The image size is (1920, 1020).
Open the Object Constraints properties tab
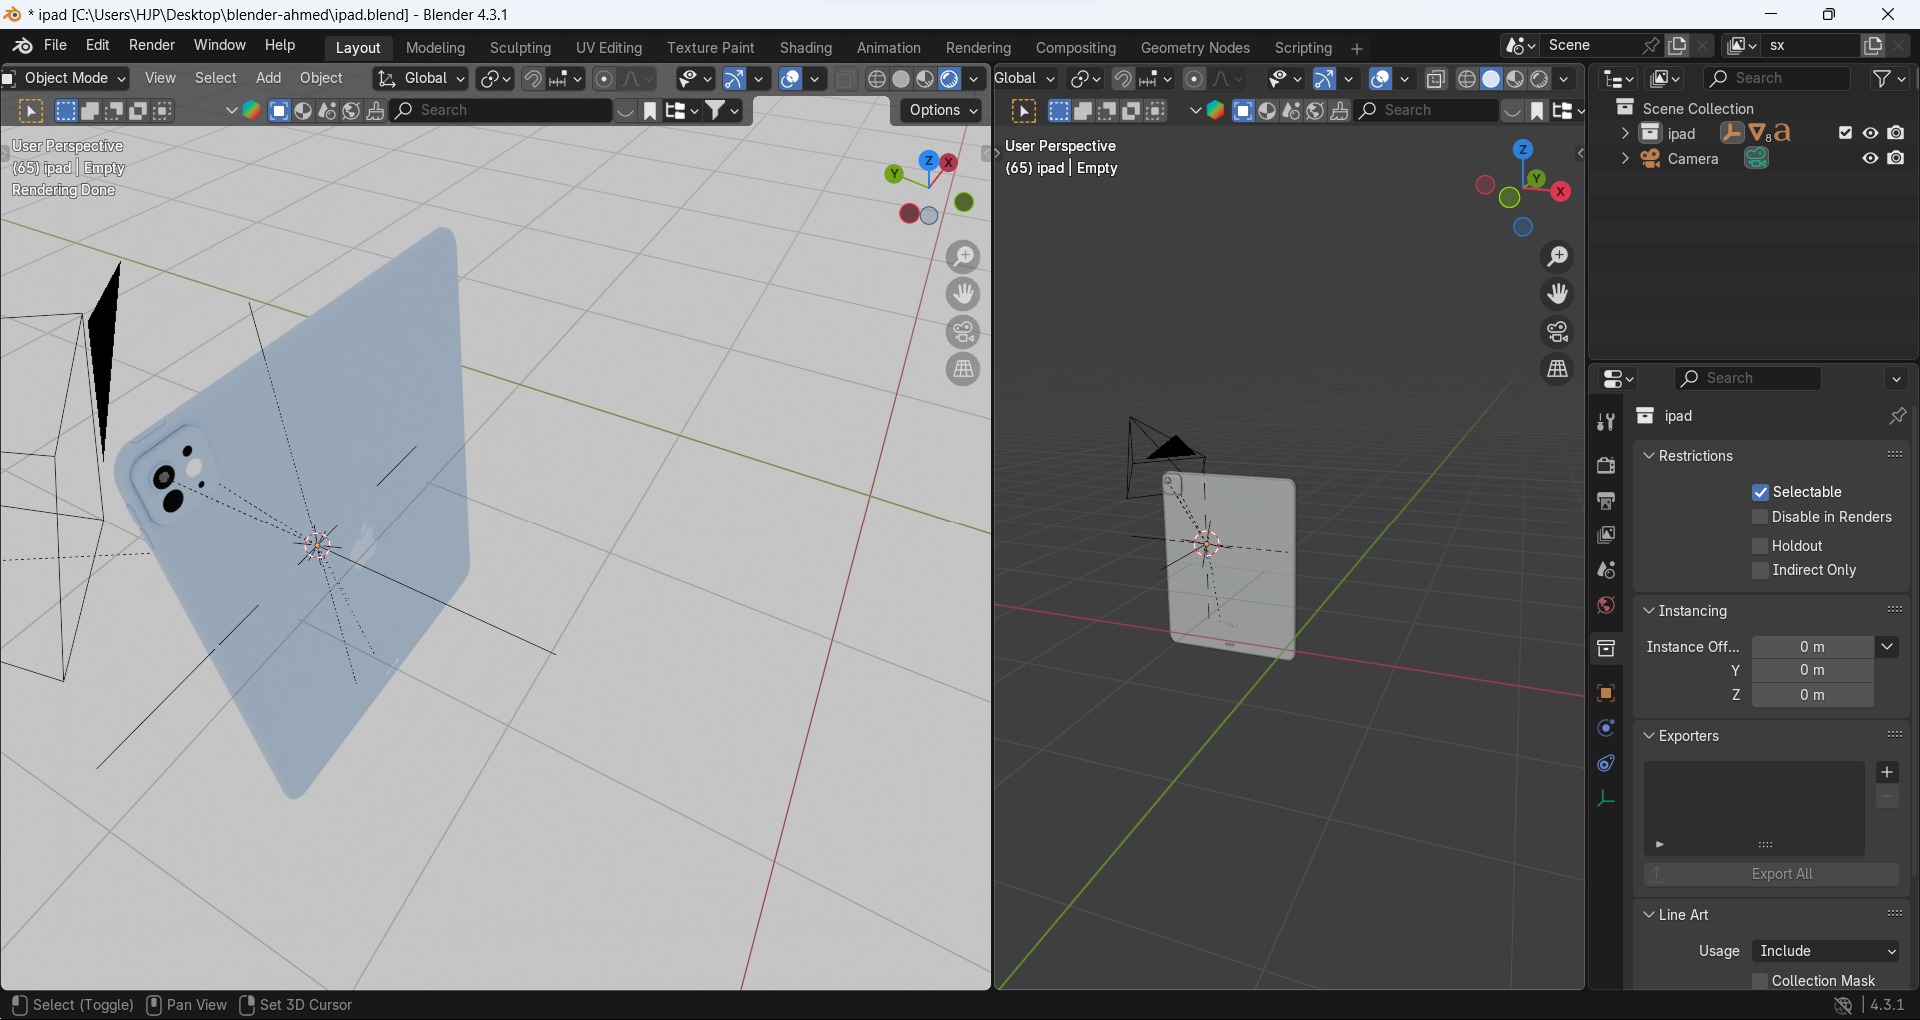tap(1607, 764)
